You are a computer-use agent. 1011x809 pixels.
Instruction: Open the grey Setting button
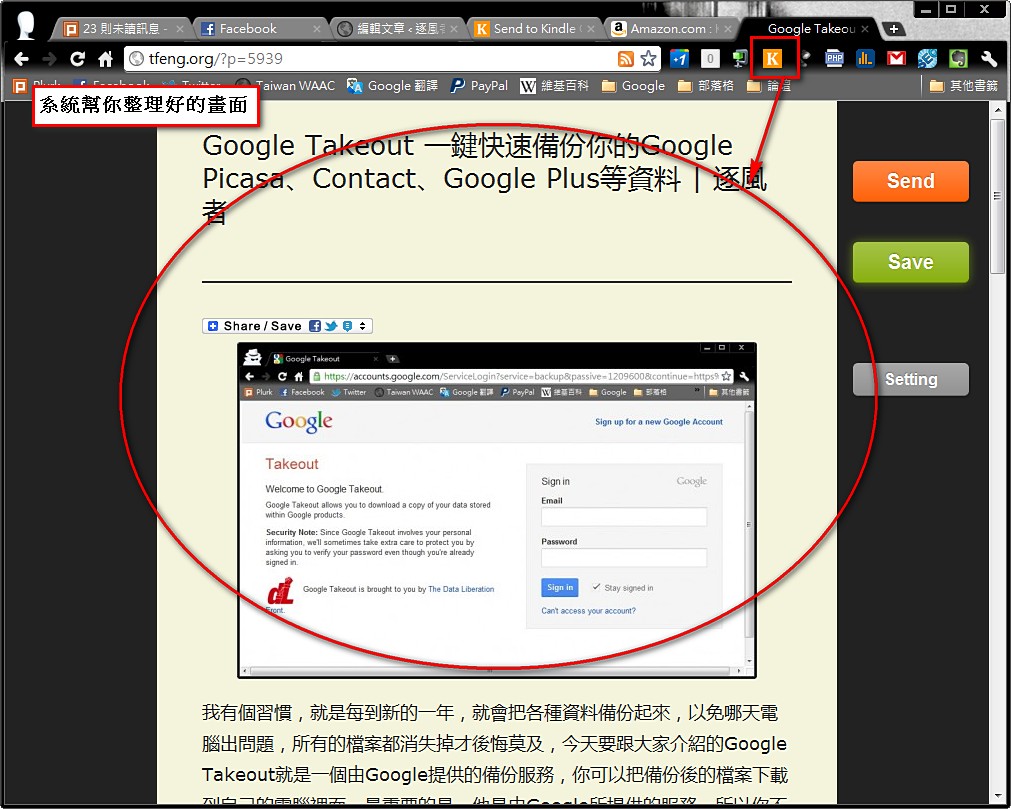pos(910,380)
